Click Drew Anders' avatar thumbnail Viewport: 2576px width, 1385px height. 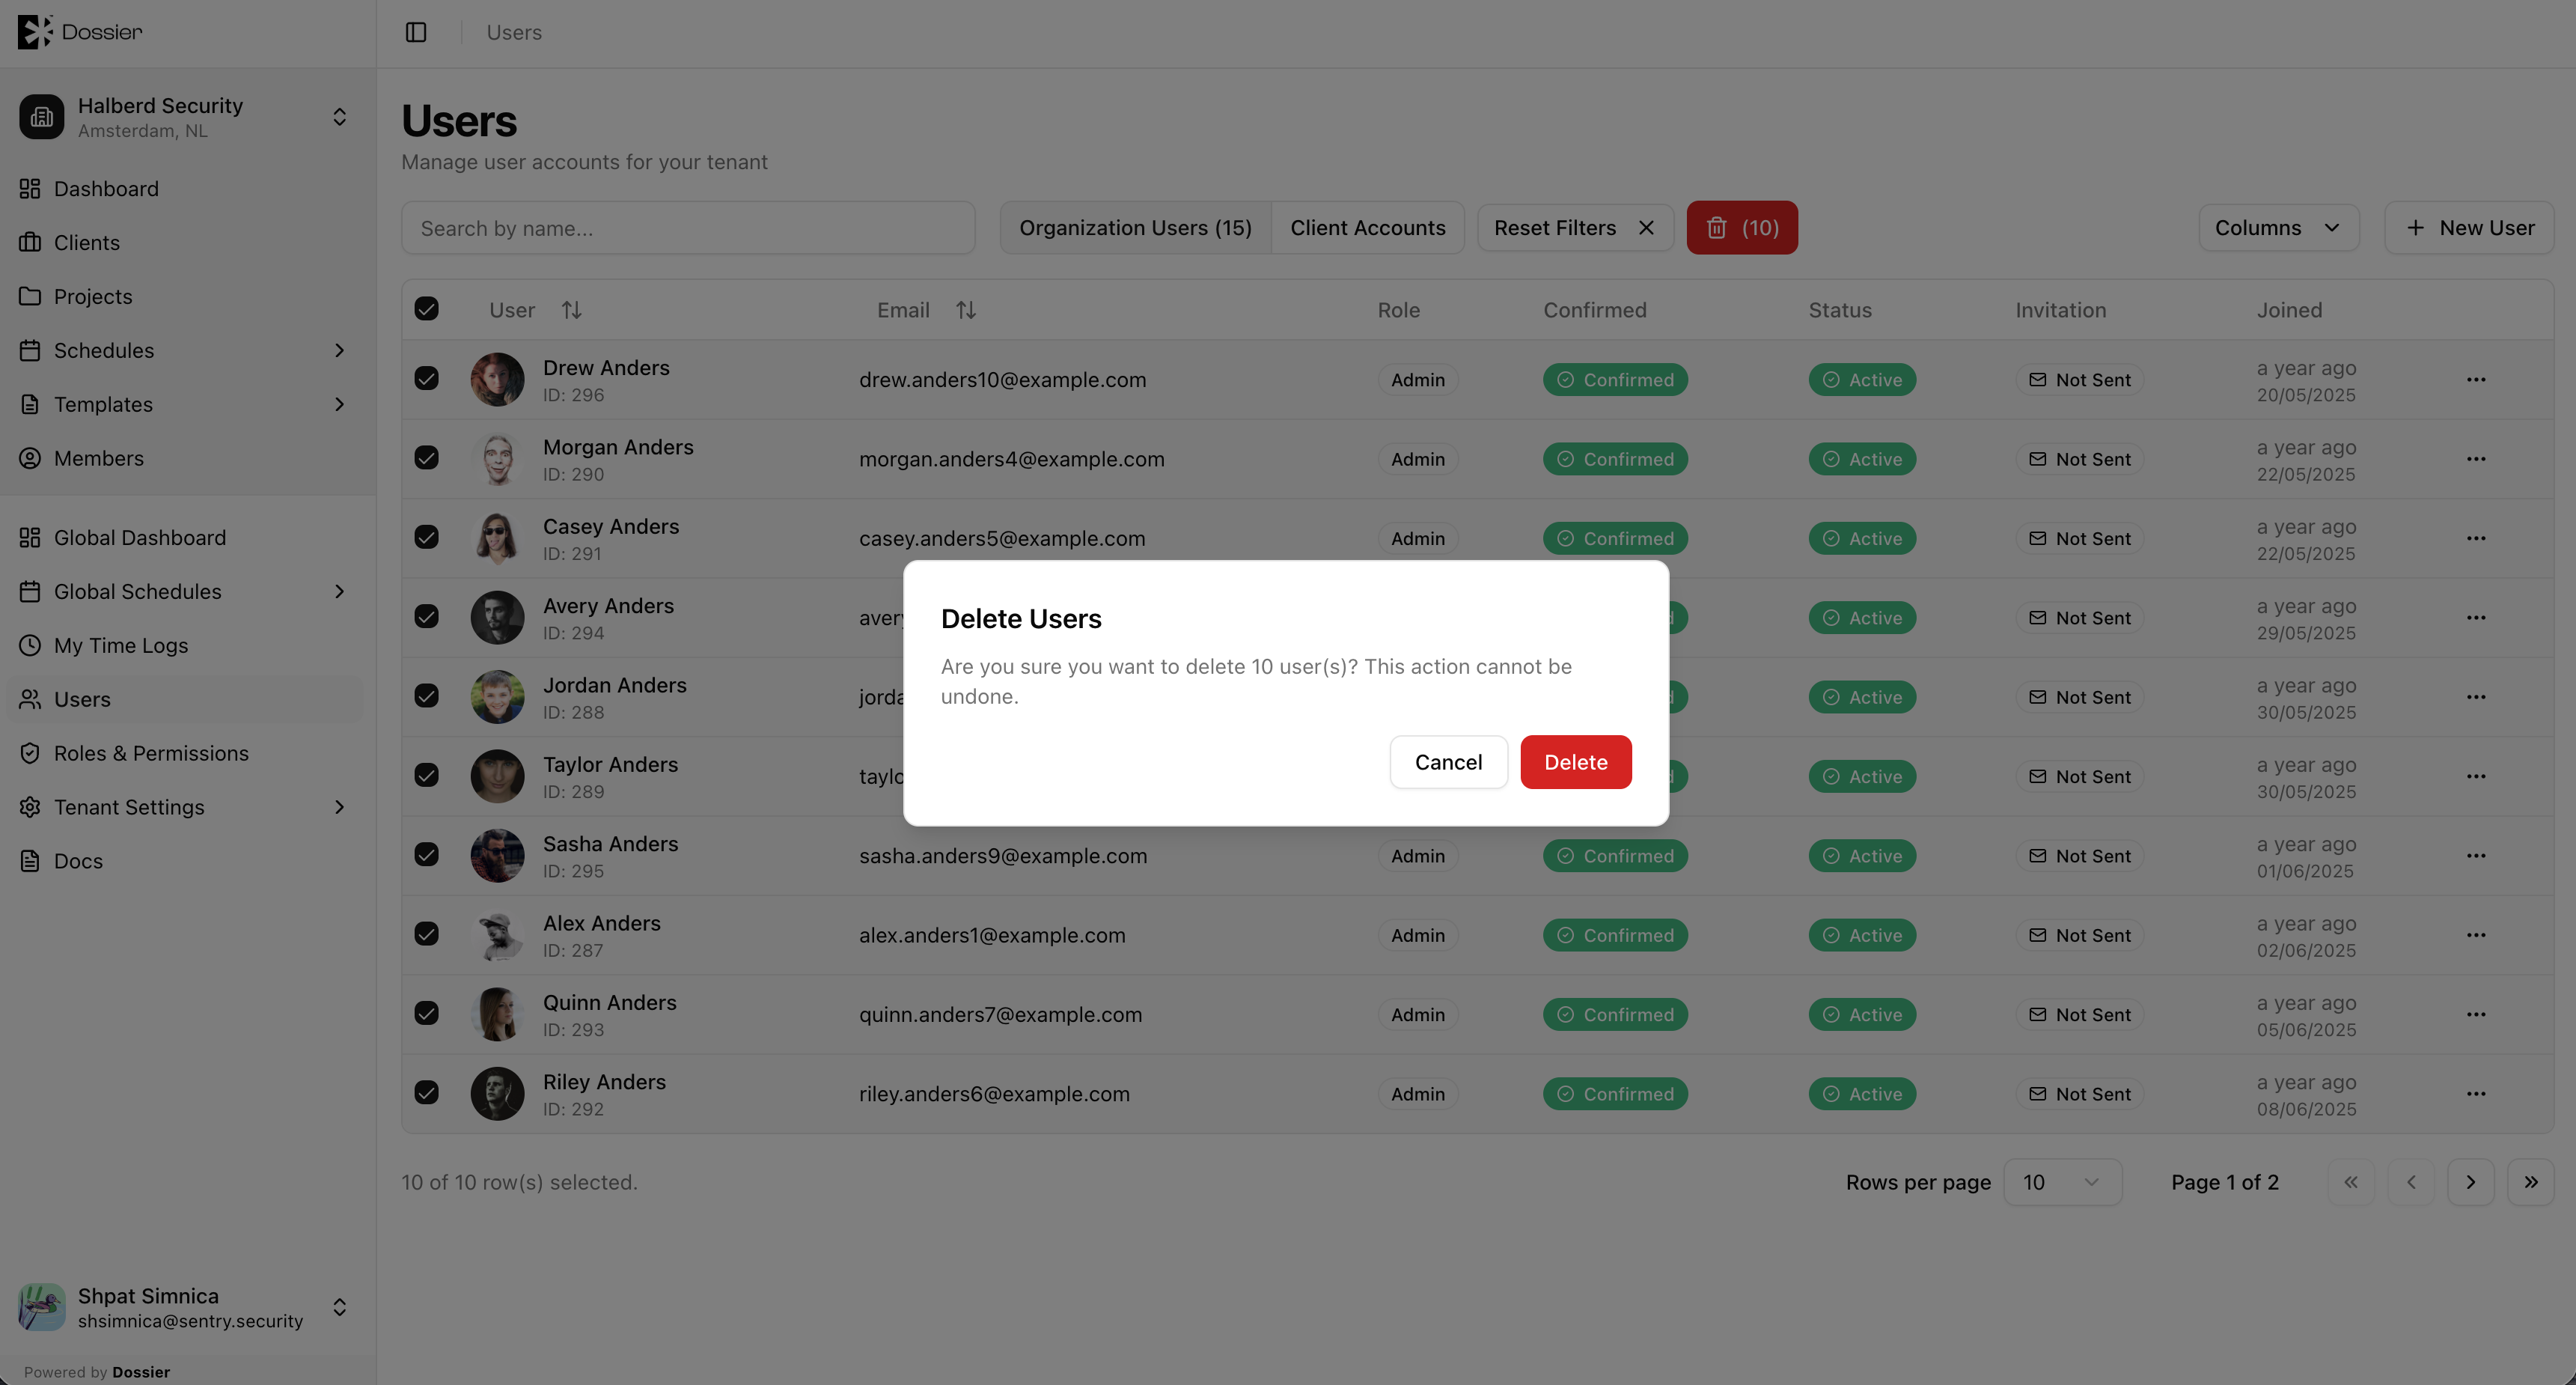[497, 379]
